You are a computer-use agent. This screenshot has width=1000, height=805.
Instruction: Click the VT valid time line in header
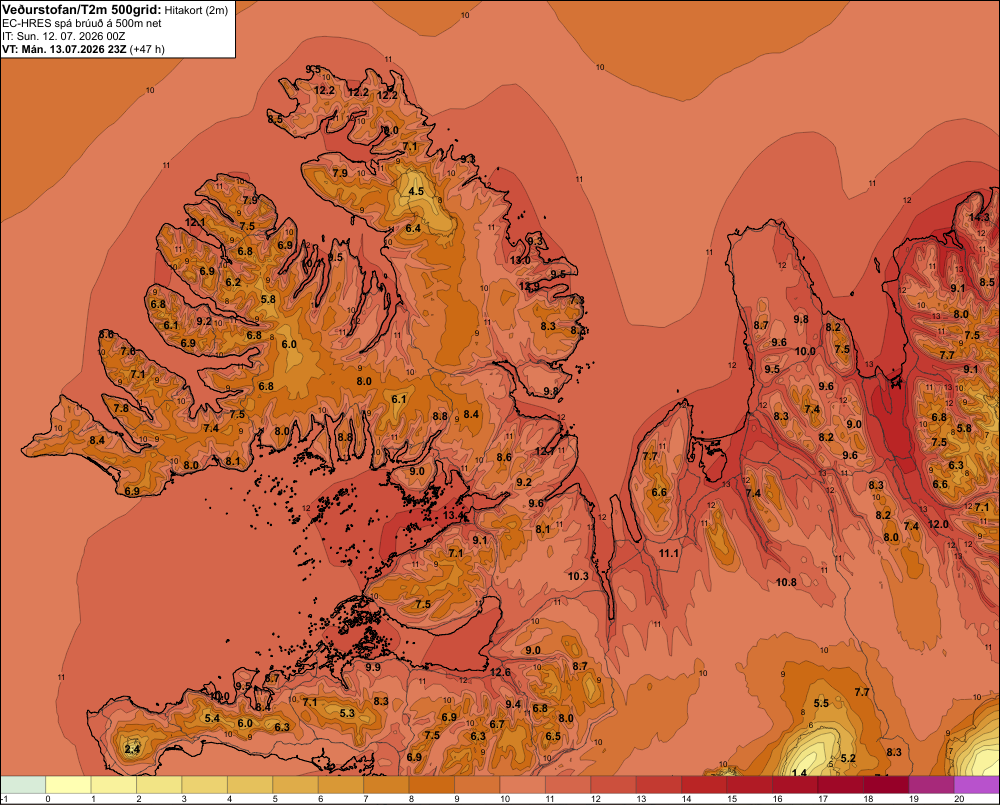pyautogui.click(x=83, y=49)
